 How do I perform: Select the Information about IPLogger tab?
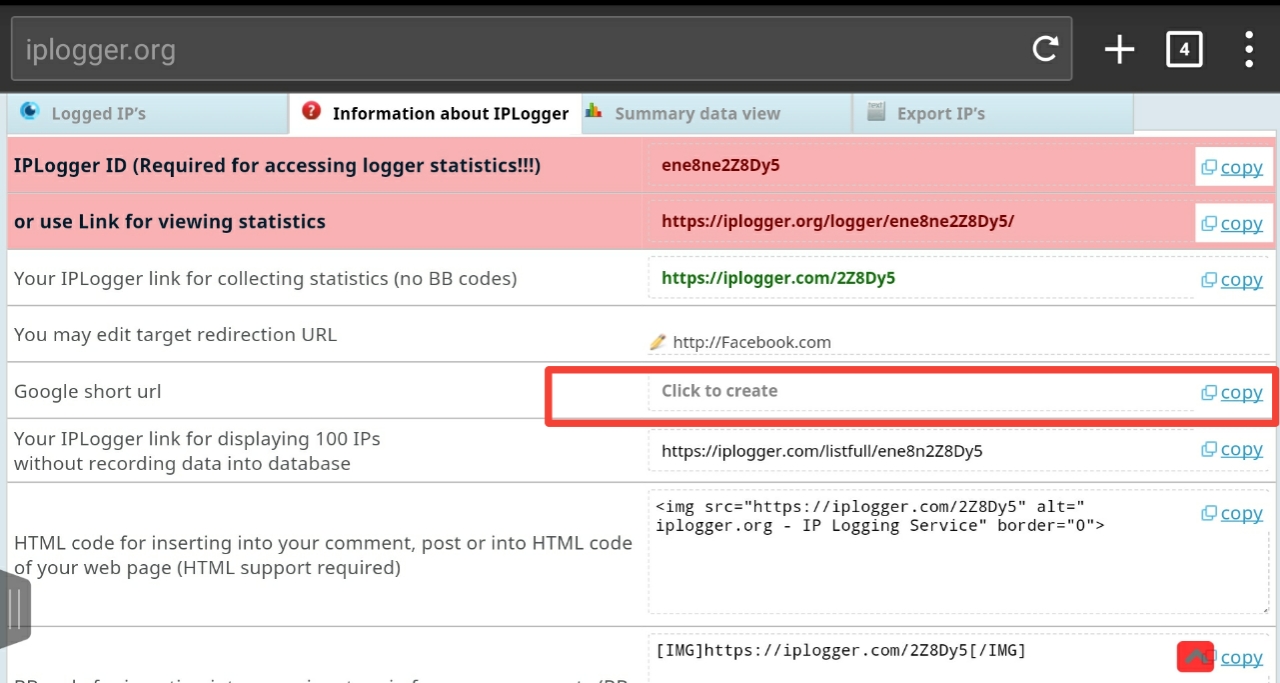(435, 113)
